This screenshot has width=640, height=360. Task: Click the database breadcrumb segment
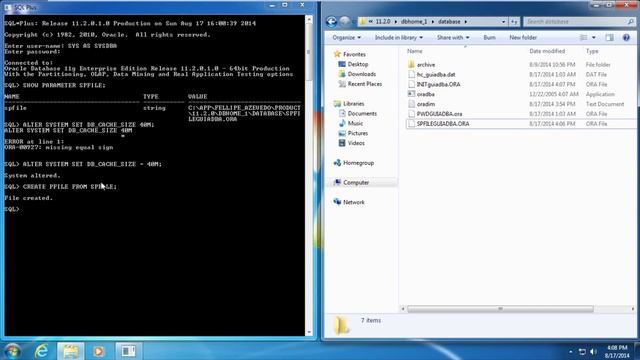point(449,22)
